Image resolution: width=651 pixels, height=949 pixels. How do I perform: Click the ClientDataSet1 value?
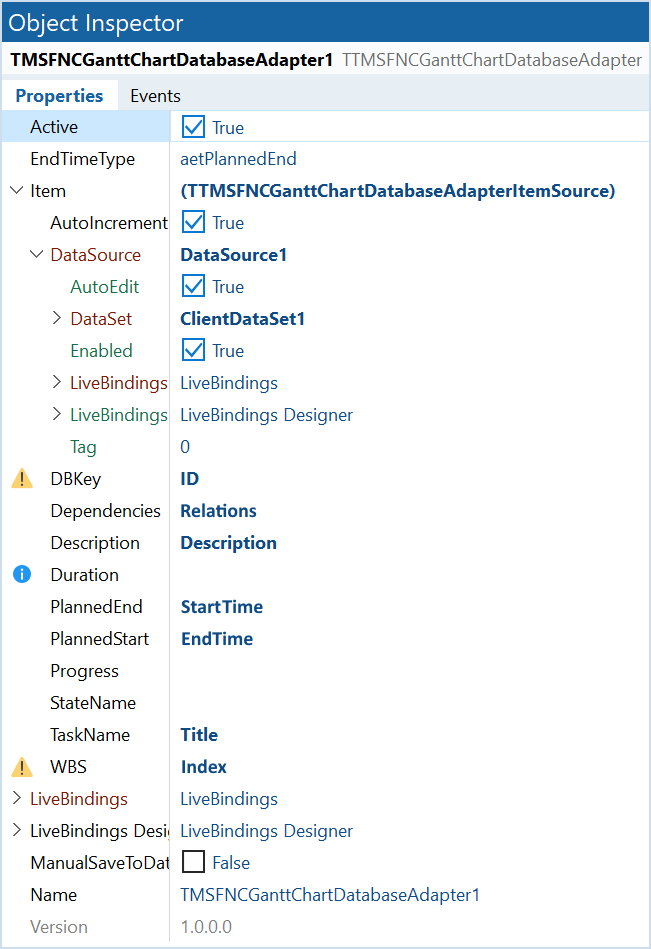point(243,319)
